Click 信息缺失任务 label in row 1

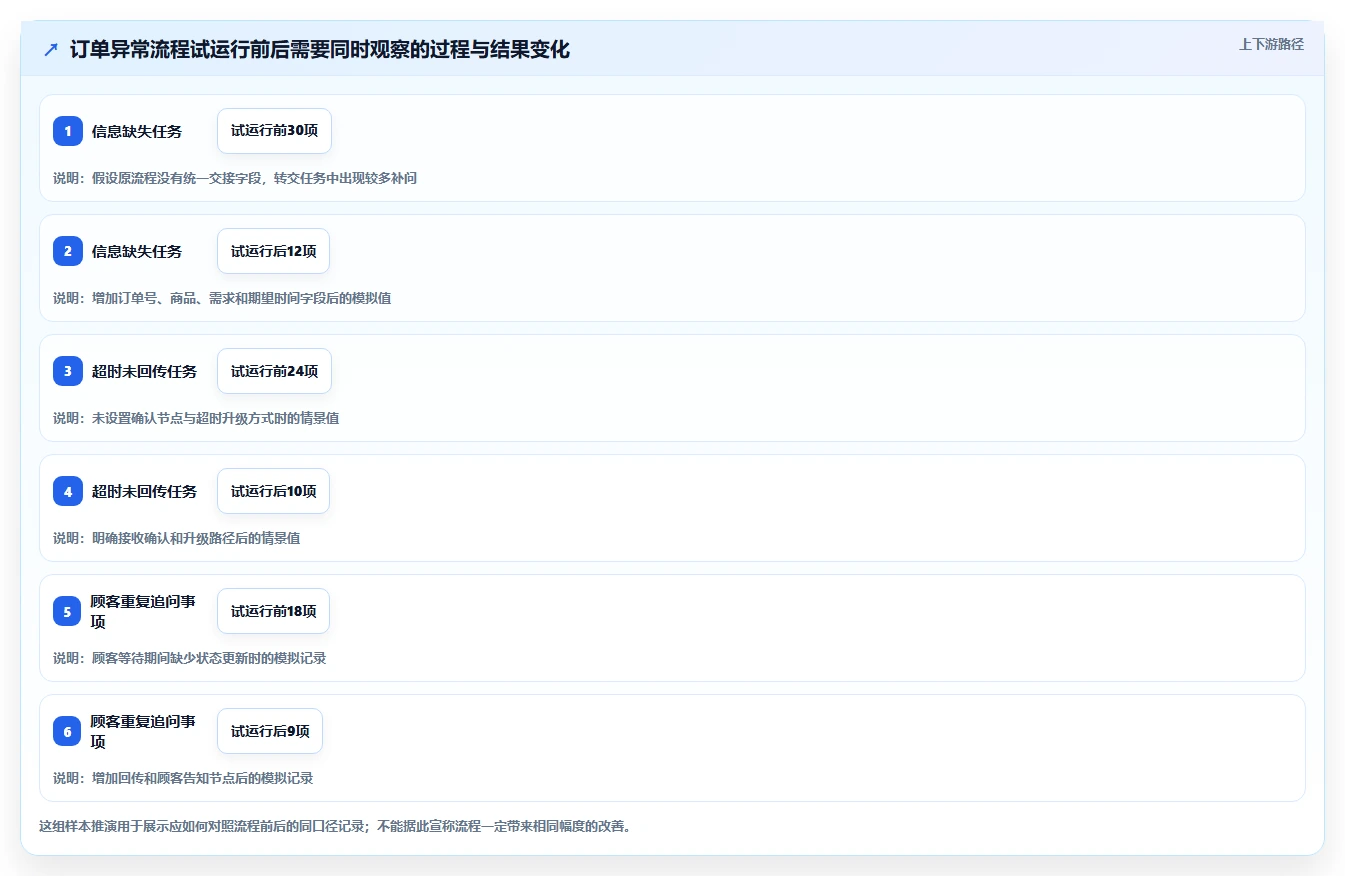(x=137, y=131)
